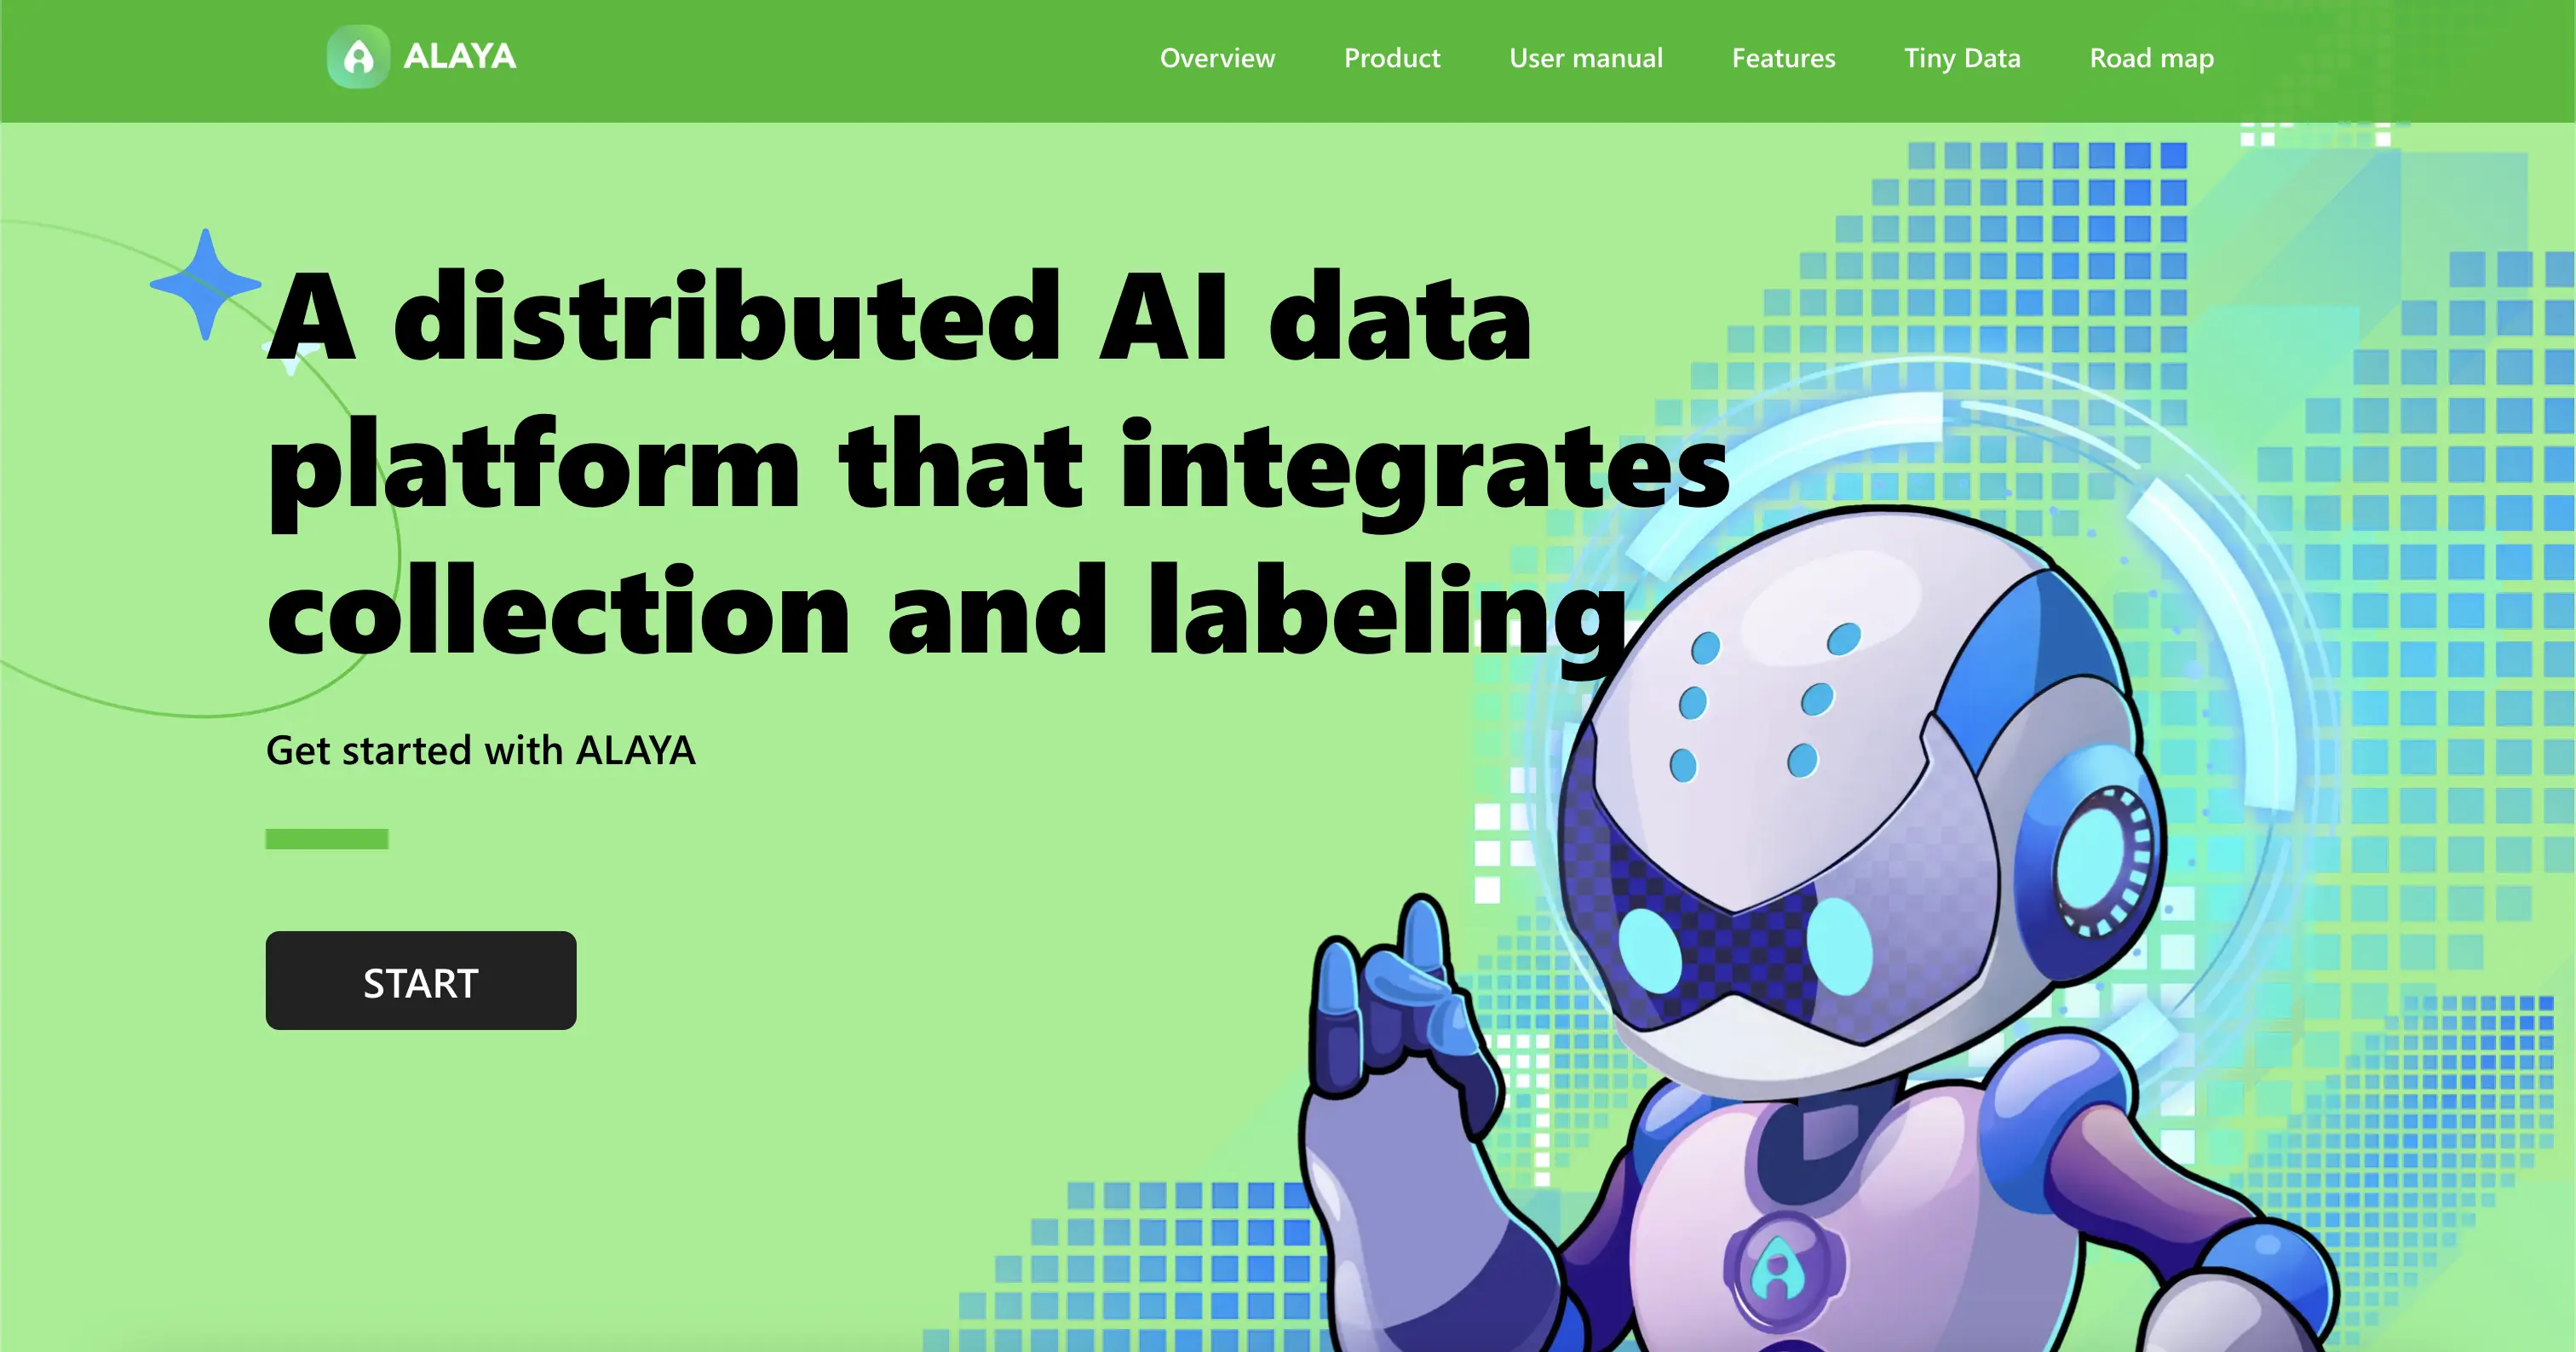Click the Product navigation menu item
The image size is (2576, 1352).
pos(1392,56)
